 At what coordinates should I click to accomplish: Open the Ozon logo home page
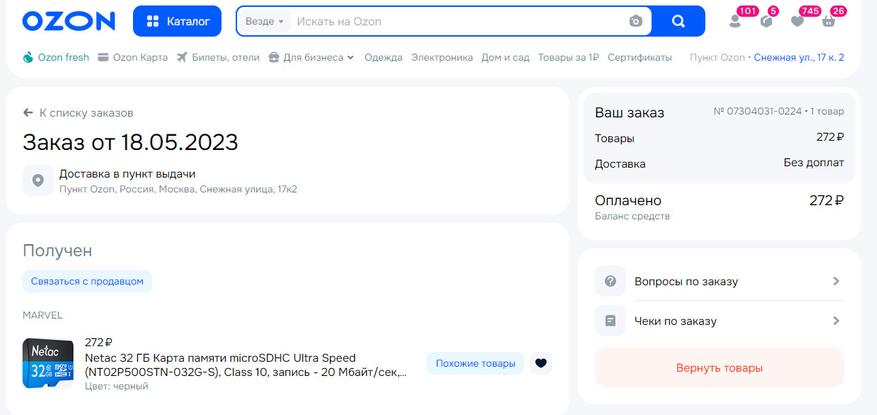coord(68,21)
